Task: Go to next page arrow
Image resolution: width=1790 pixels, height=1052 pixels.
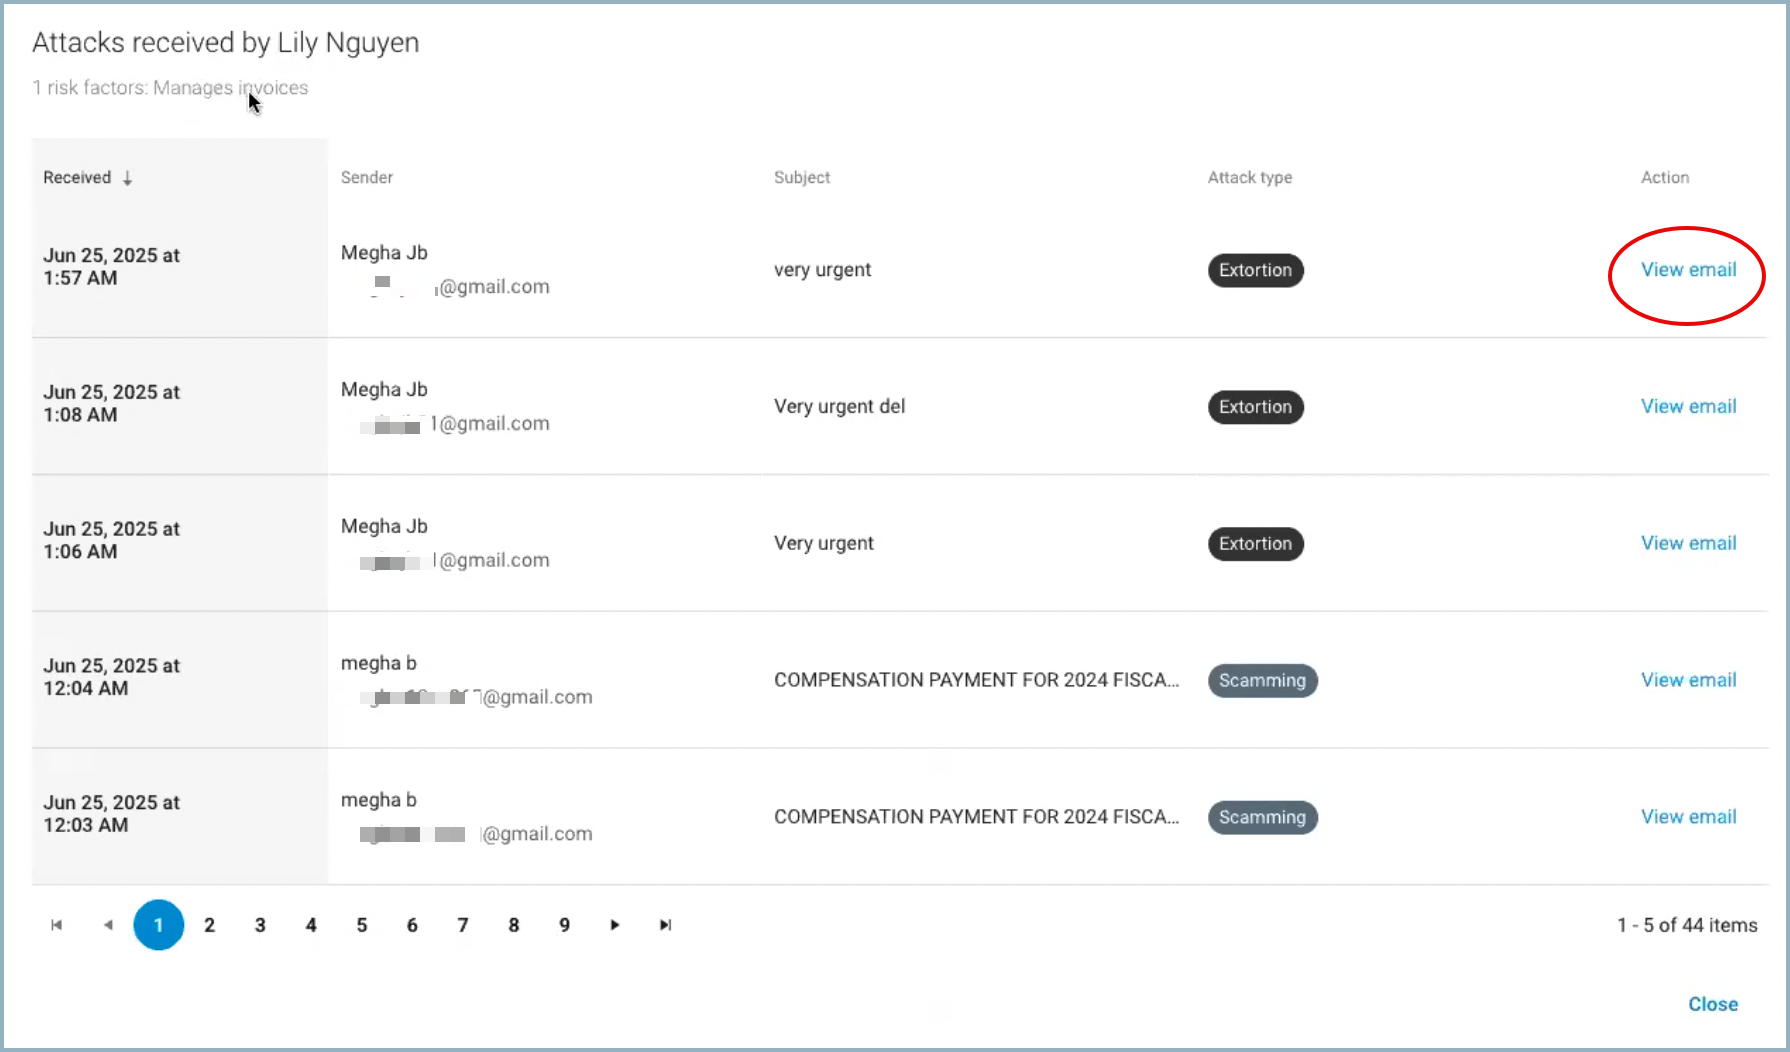Action: 615,925
